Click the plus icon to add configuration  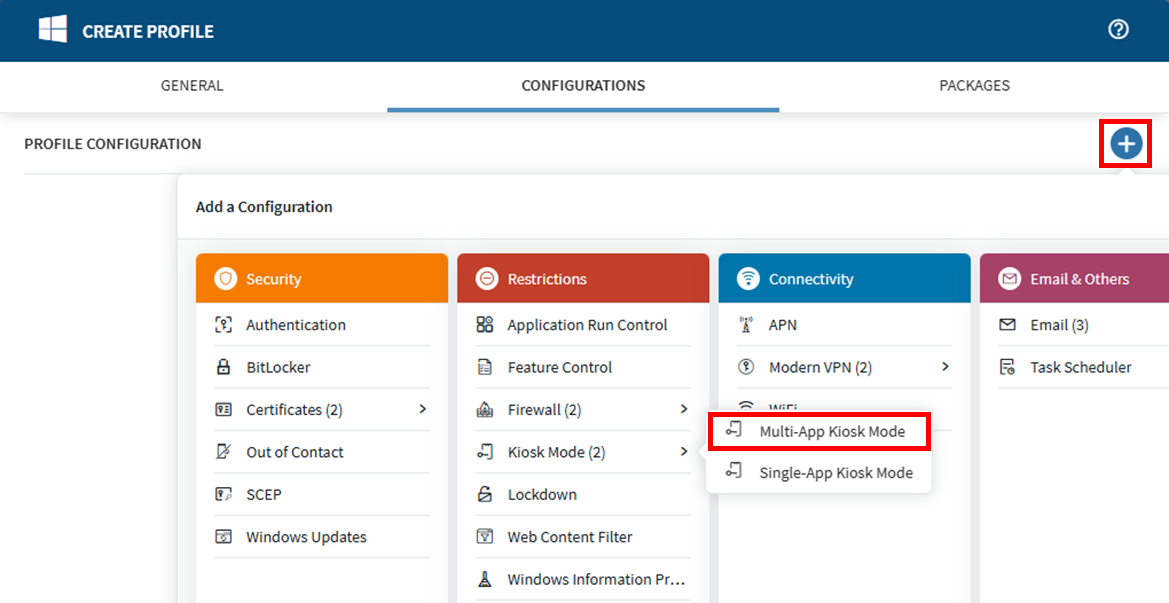pos(1126,144)
